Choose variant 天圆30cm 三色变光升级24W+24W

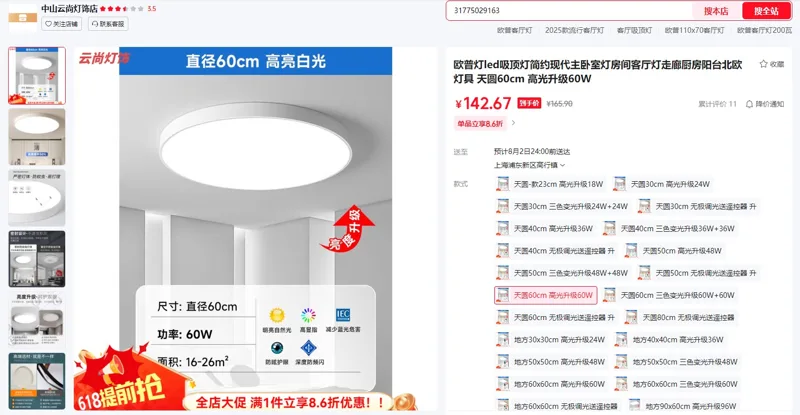(563, 207)
